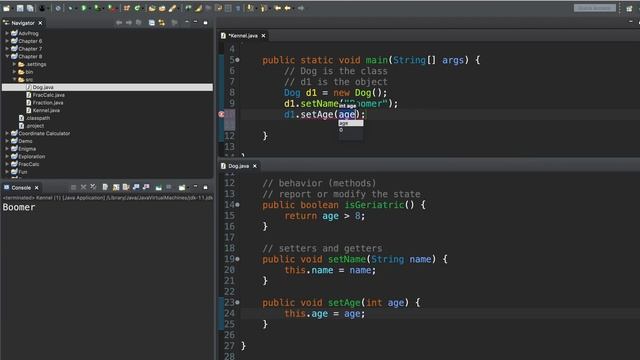Click the Toggle Mark Occurrences highlighter icon
The width and height of the screenshot is (640, 360).
[198, 8]
